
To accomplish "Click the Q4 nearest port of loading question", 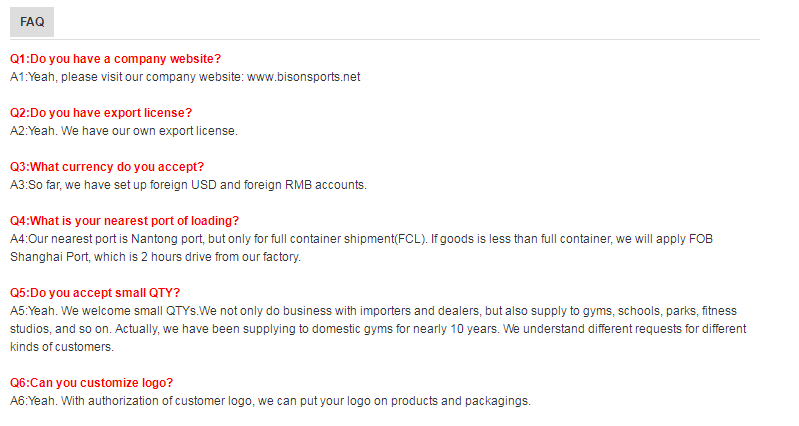I will tap(124, 221).
